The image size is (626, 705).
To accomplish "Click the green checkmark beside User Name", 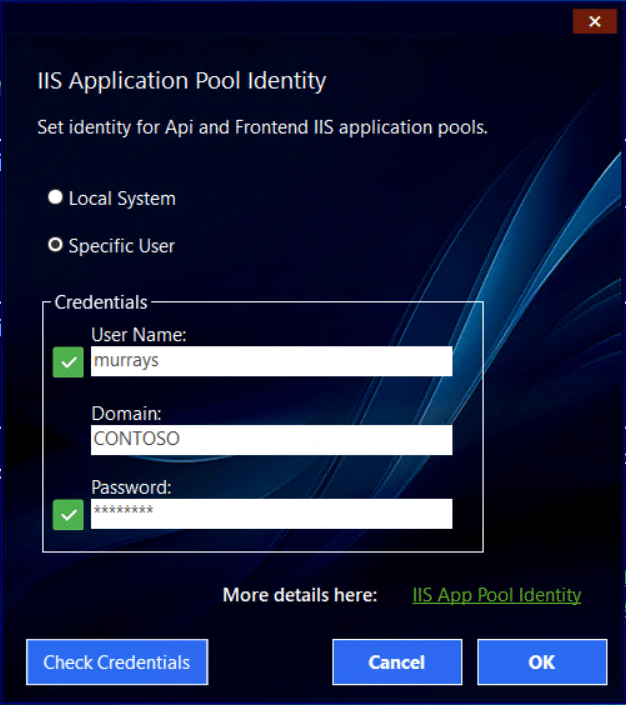I will pyautogui.click(x=68, y=362).
